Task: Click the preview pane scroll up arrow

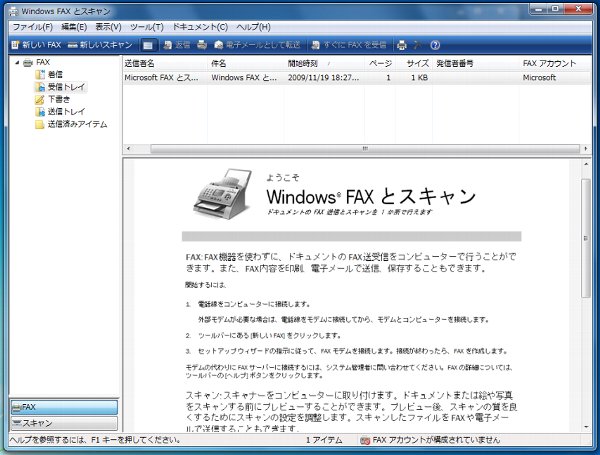Action: pyautogui.click(x=586, y=164)
